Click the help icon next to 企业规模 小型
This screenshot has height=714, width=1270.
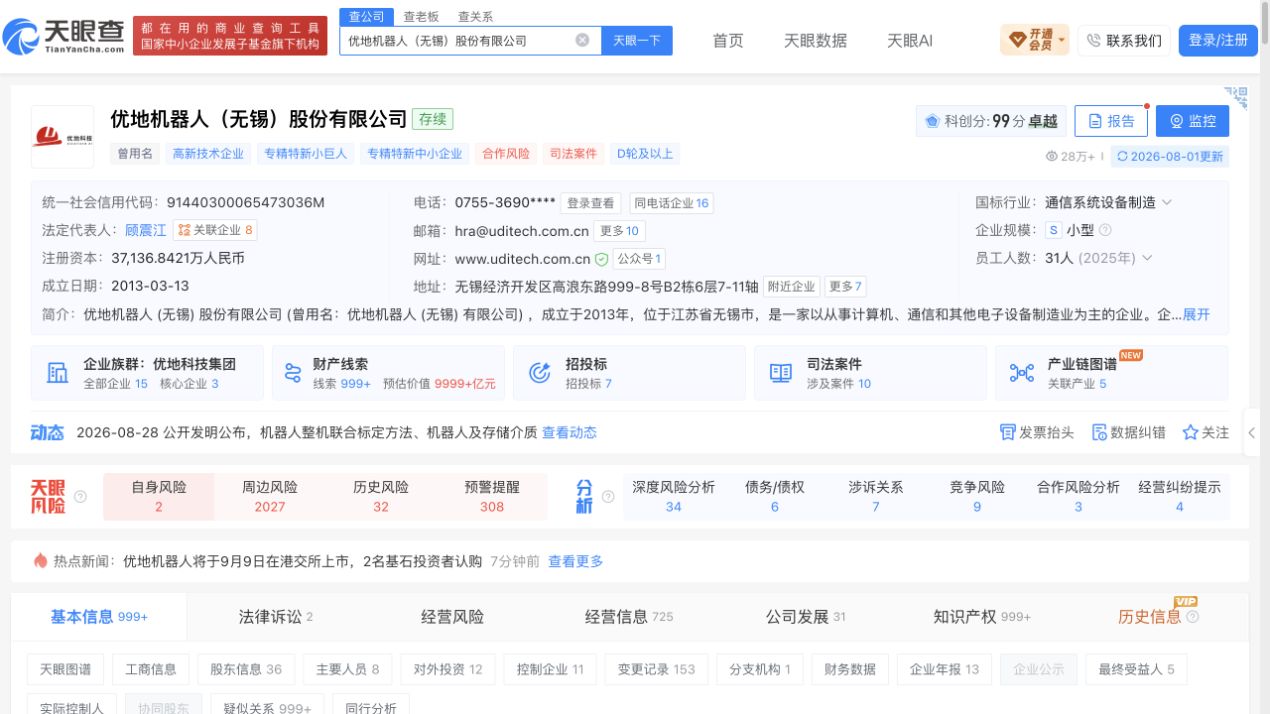(1105, 230)
